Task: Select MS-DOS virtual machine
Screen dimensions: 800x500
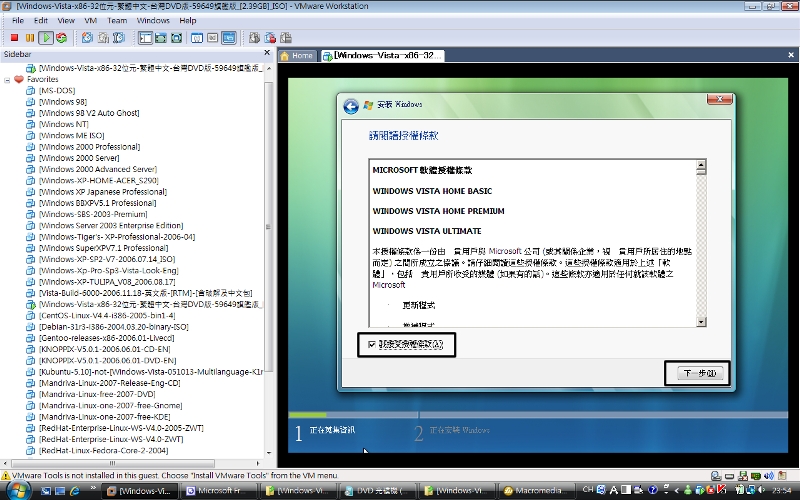Action: tap(57, 90)
